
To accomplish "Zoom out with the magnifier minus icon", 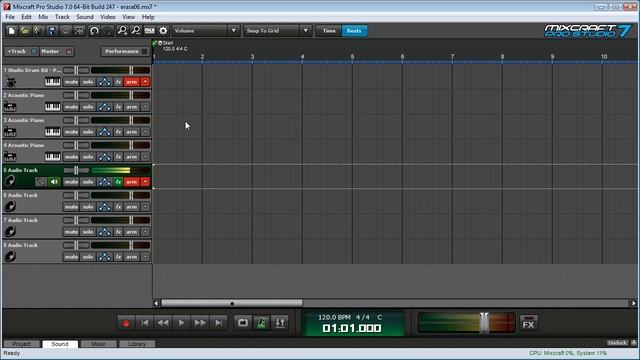I will click(136, 31).
